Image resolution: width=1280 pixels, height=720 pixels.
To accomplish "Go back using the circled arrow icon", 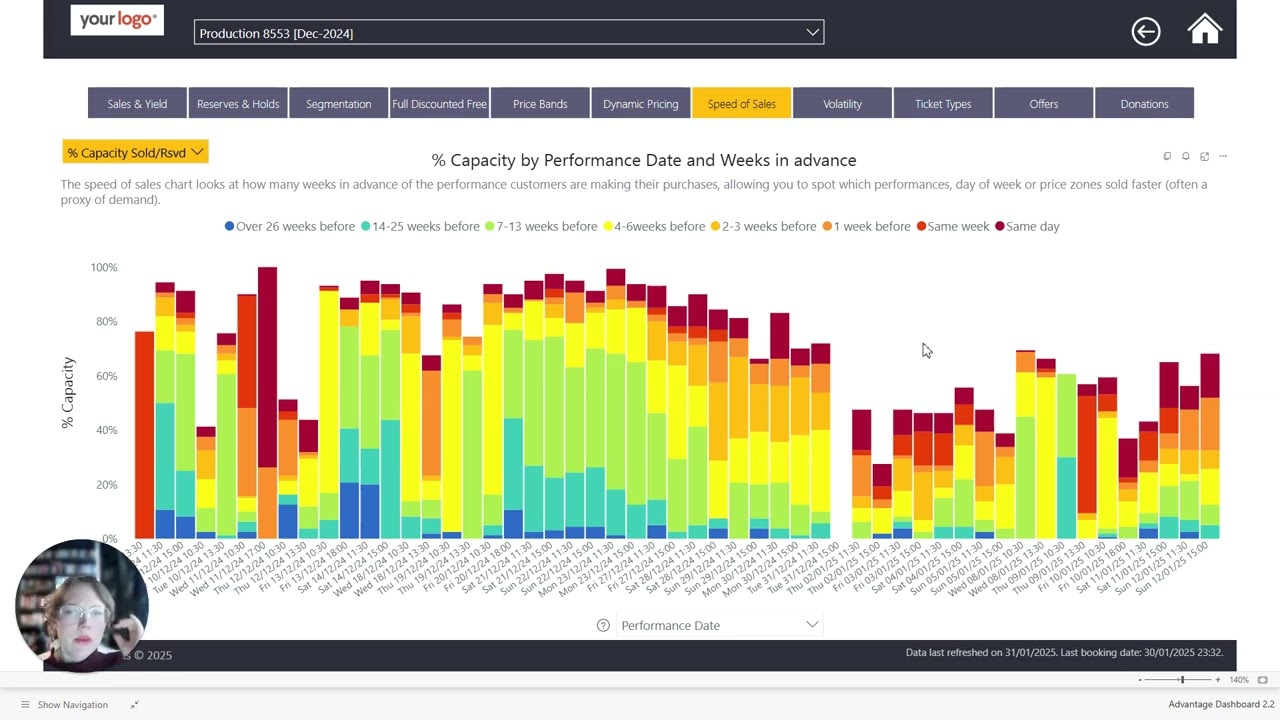I will pos(1146,31).
